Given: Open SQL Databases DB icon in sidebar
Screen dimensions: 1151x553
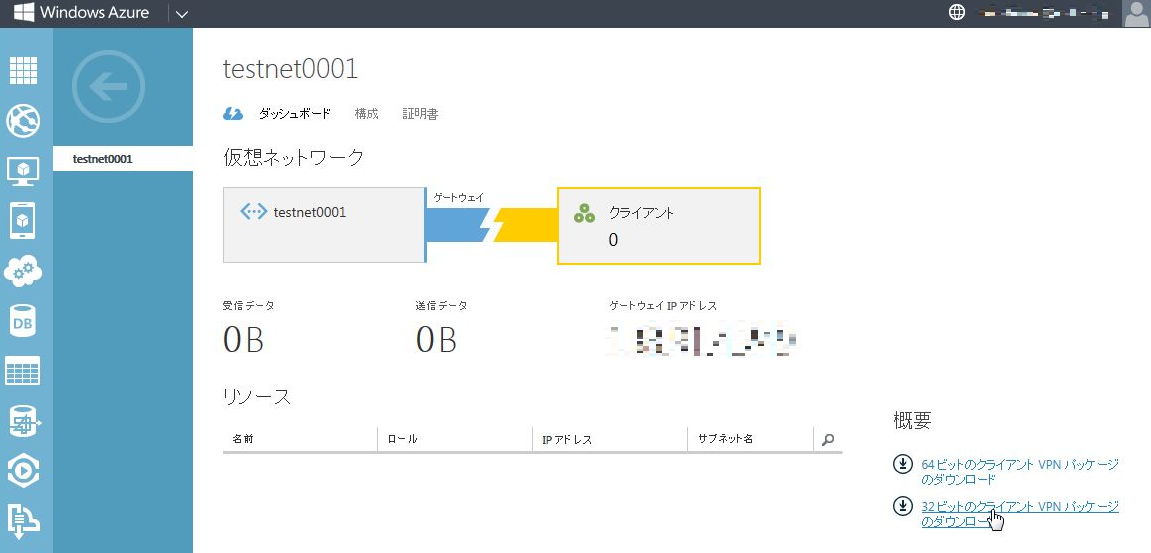Looking at the screenshot, I should 23,322.
